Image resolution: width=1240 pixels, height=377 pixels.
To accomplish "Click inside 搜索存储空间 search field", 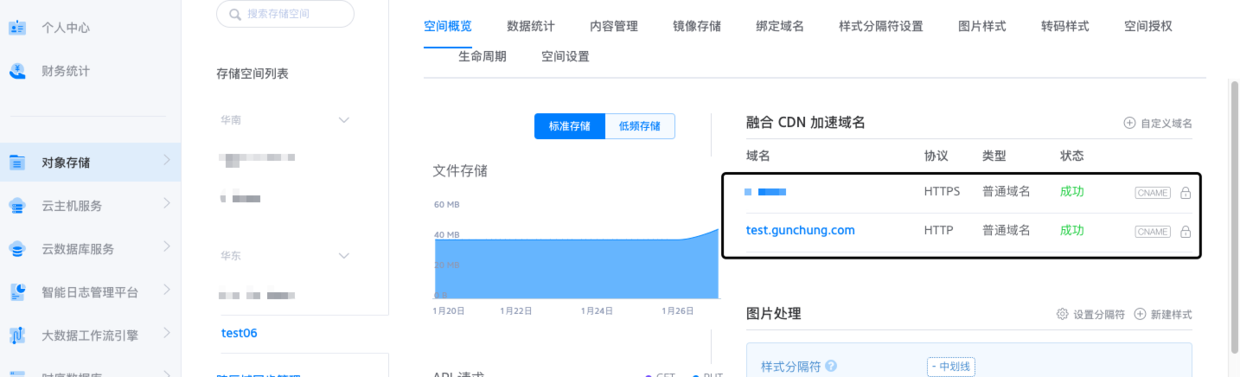I will (285, 14).
